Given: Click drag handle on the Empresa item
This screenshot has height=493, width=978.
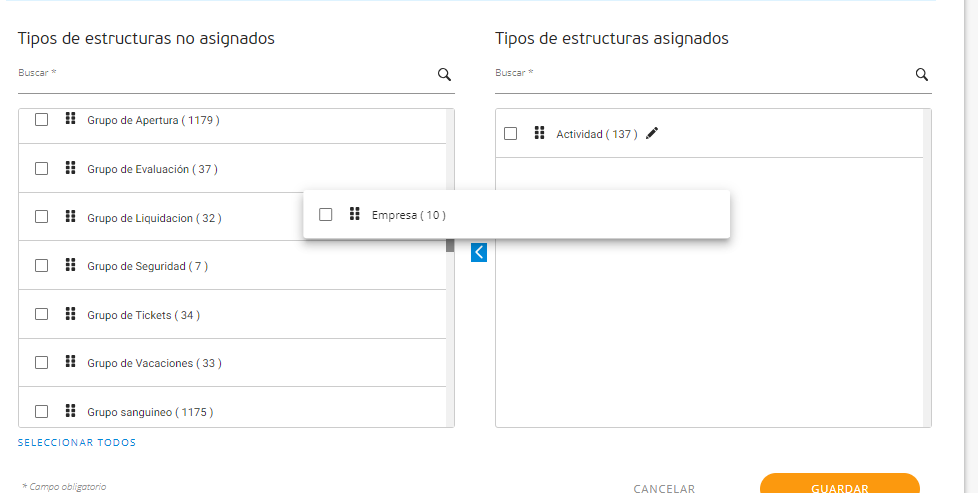Looking at the screenshot, I should (354, 214).
